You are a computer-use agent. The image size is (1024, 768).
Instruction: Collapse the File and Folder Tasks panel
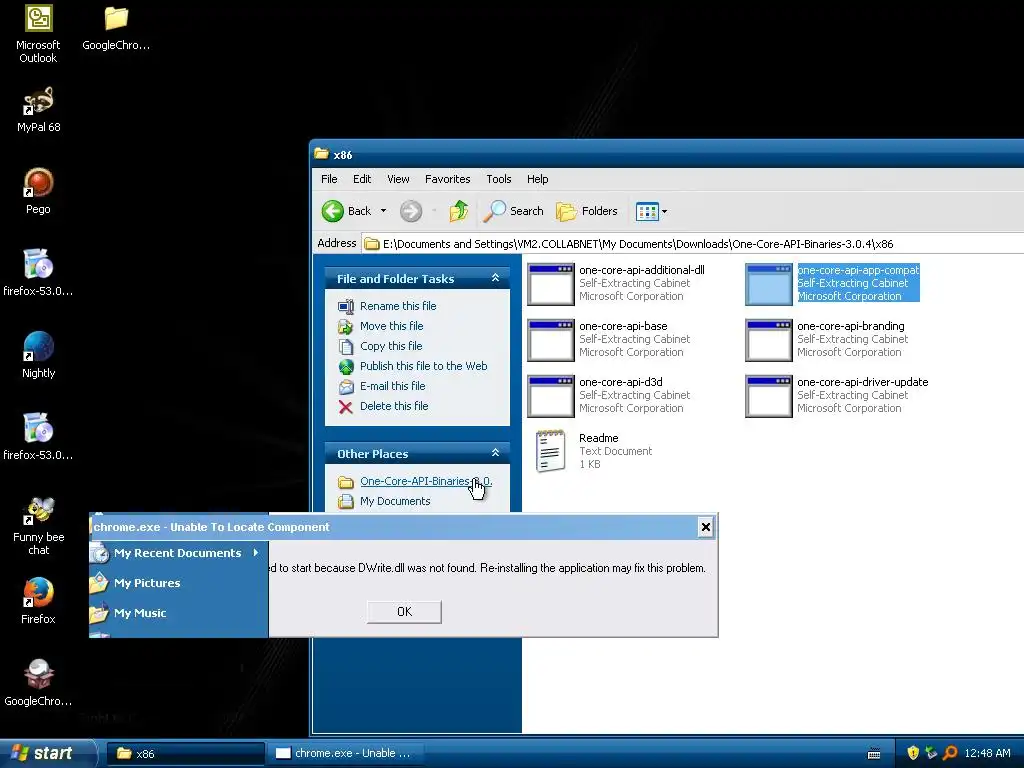(x=495, y=278)
